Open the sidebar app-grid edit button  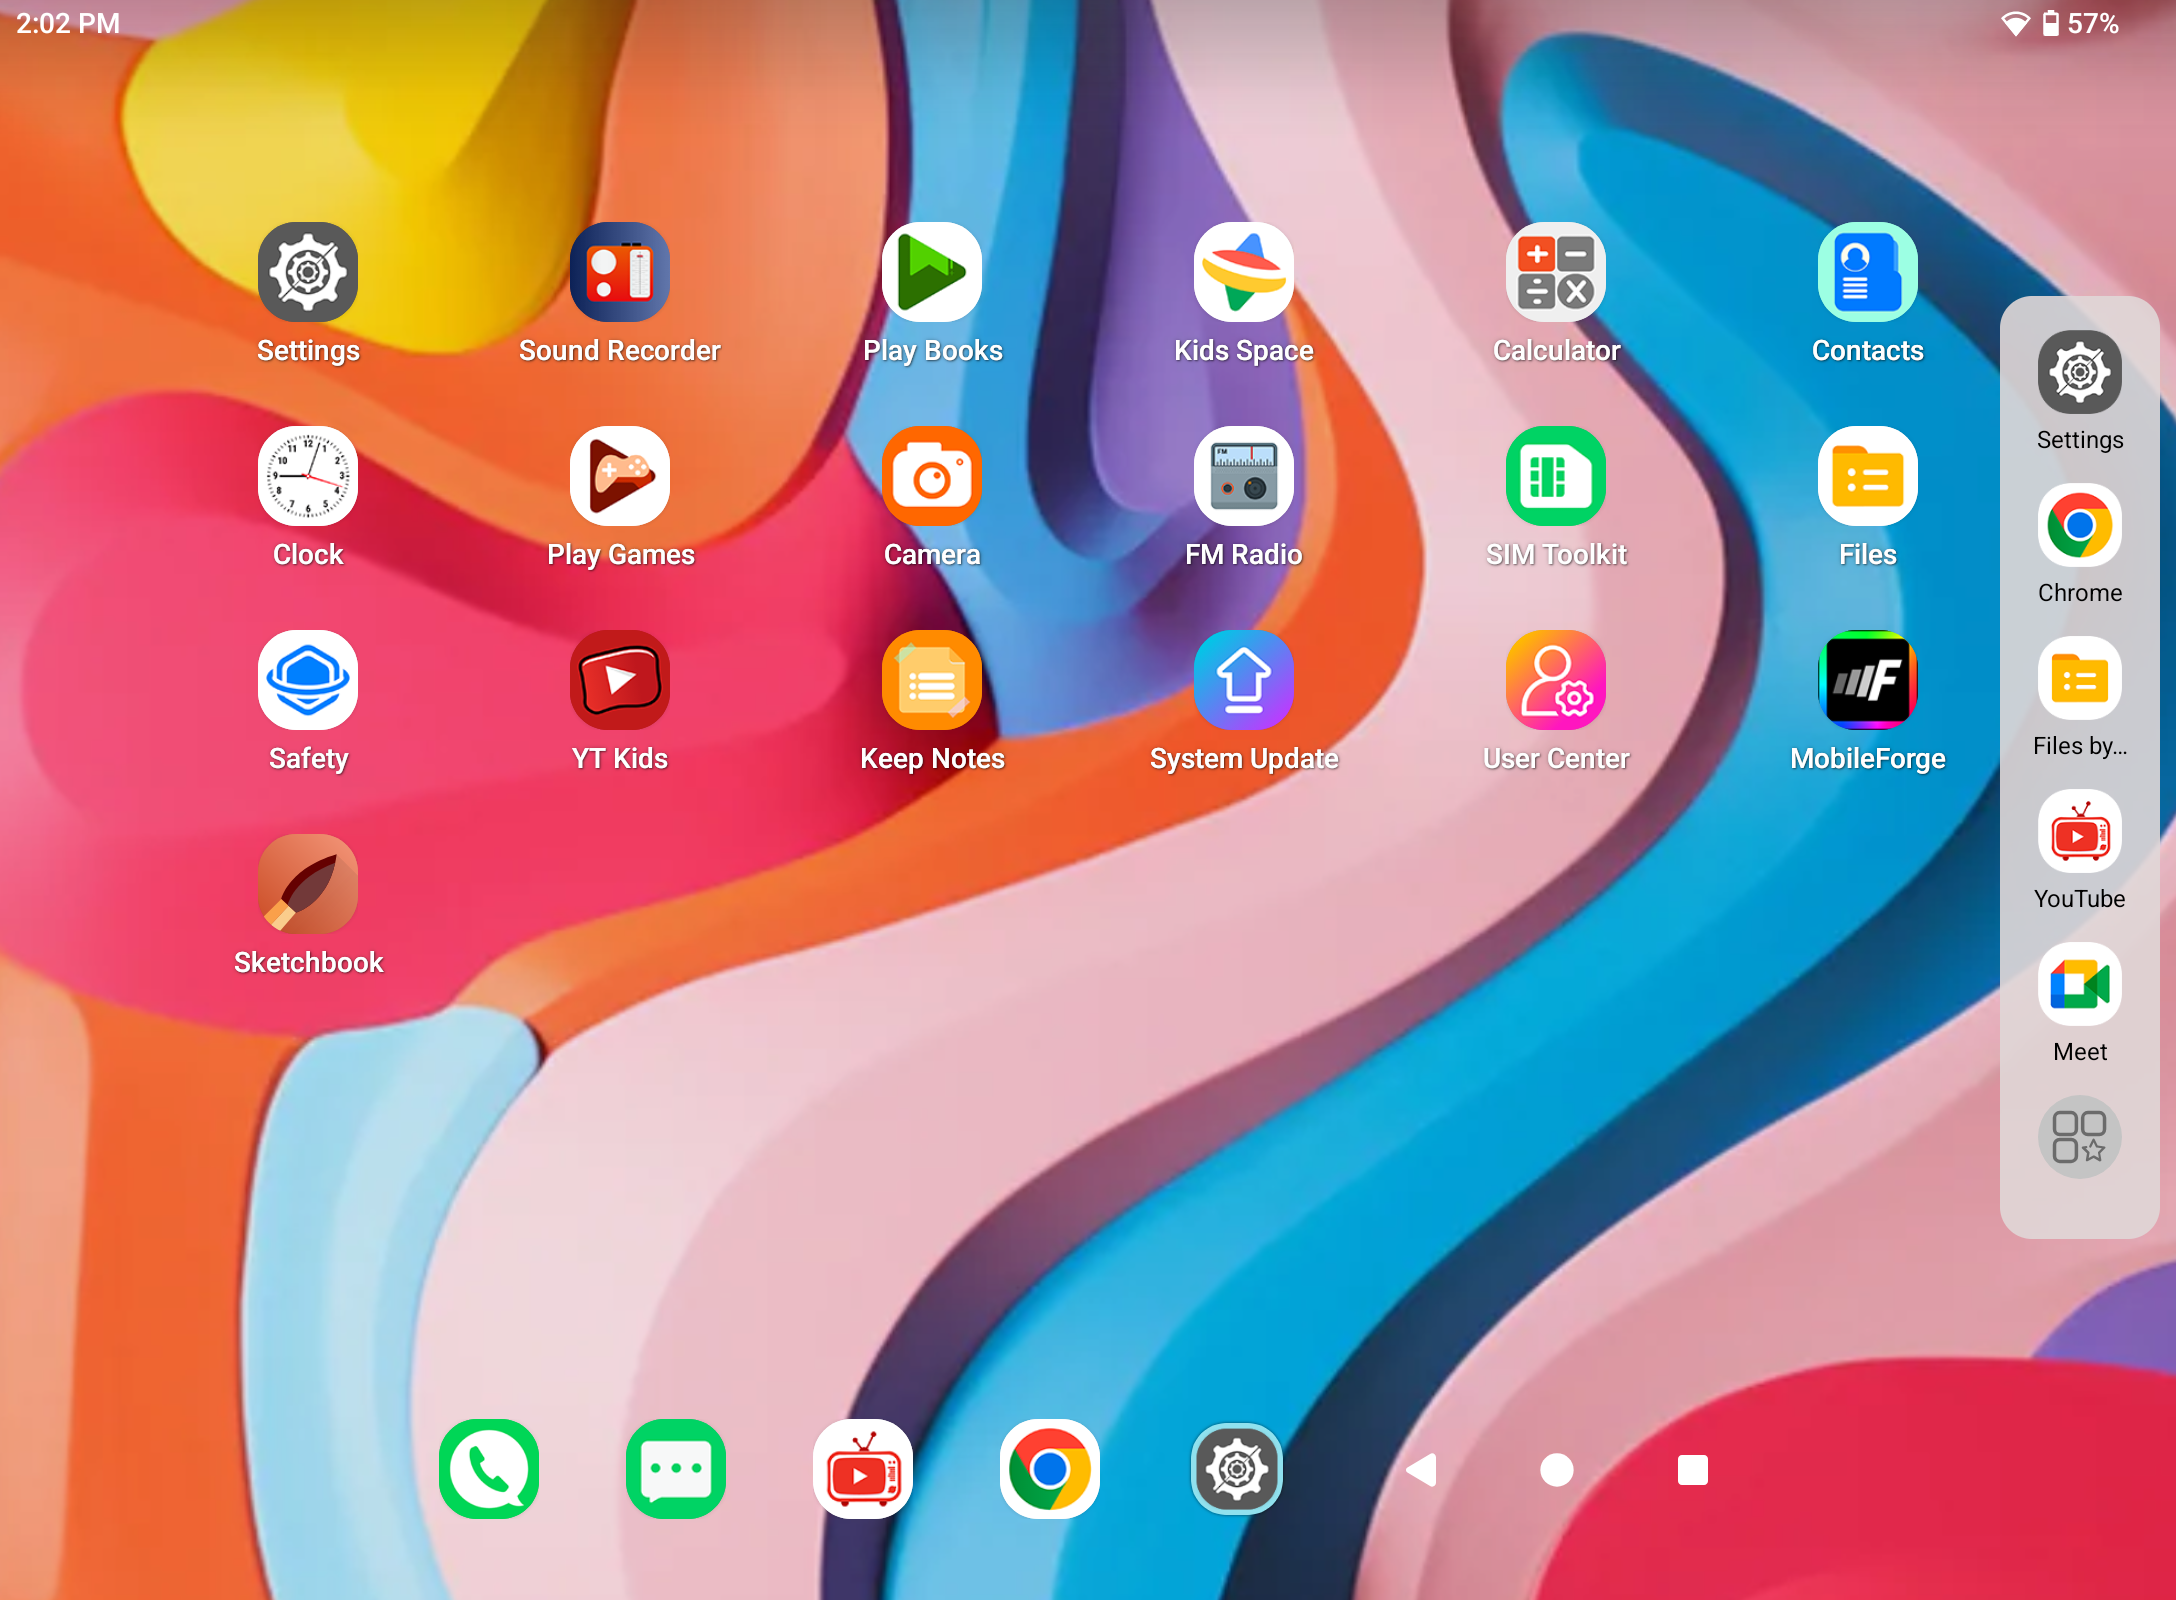coord(2080,1137)
